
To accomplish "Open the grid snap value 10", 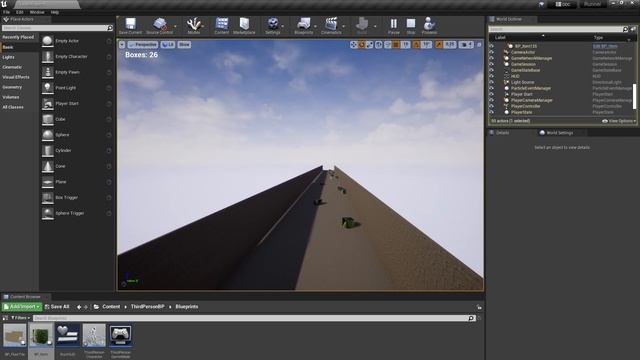I will point(405,44).
